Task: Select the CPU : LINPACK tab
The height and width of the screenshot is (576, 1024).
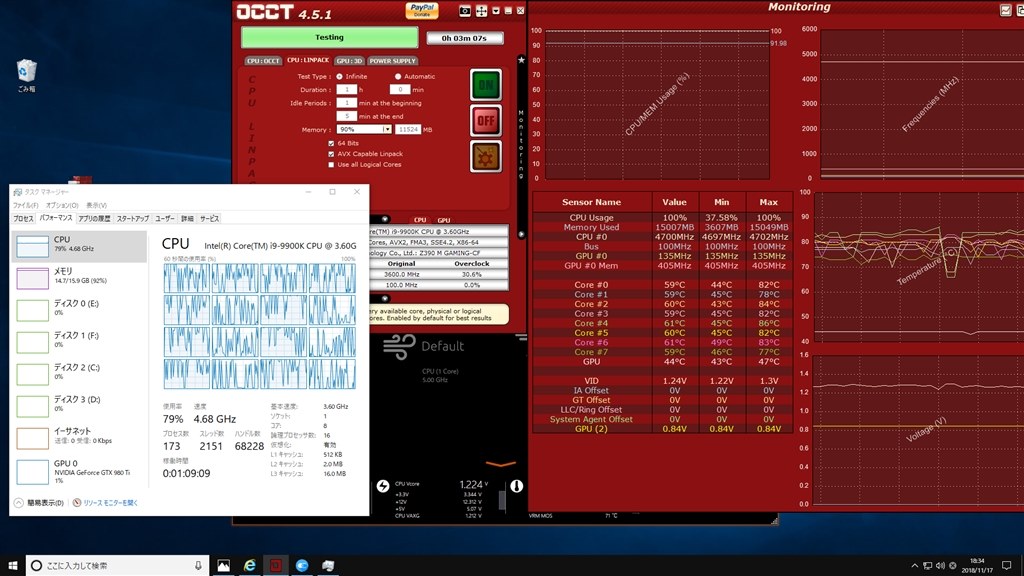Action: [x=308, y=60]
